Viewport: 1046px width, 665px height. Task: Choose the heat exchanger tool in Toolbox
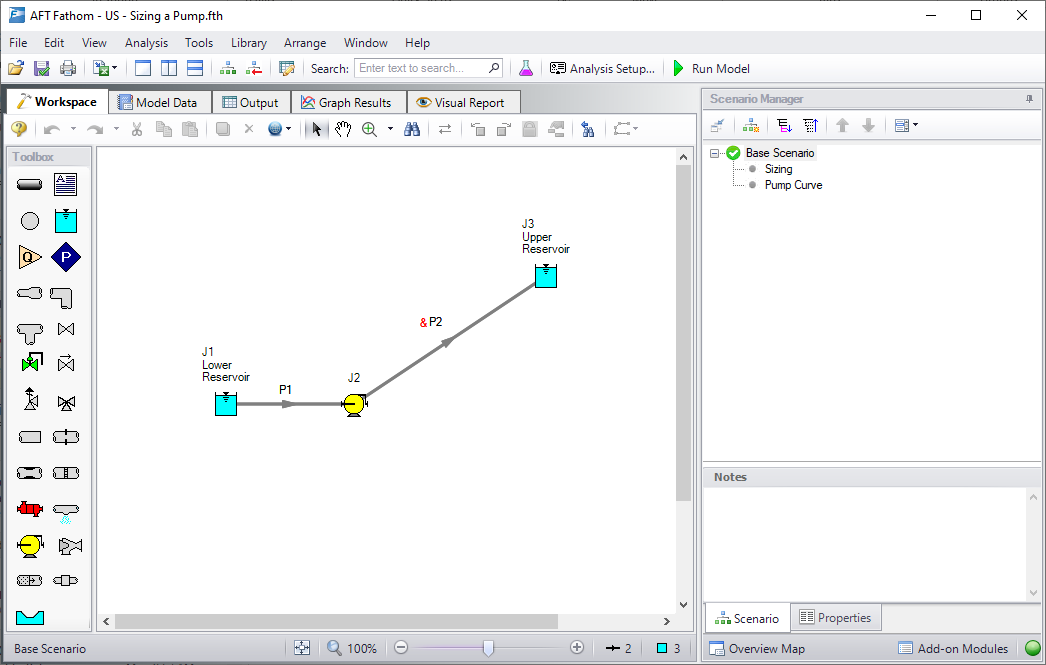(x=30, y=509)
